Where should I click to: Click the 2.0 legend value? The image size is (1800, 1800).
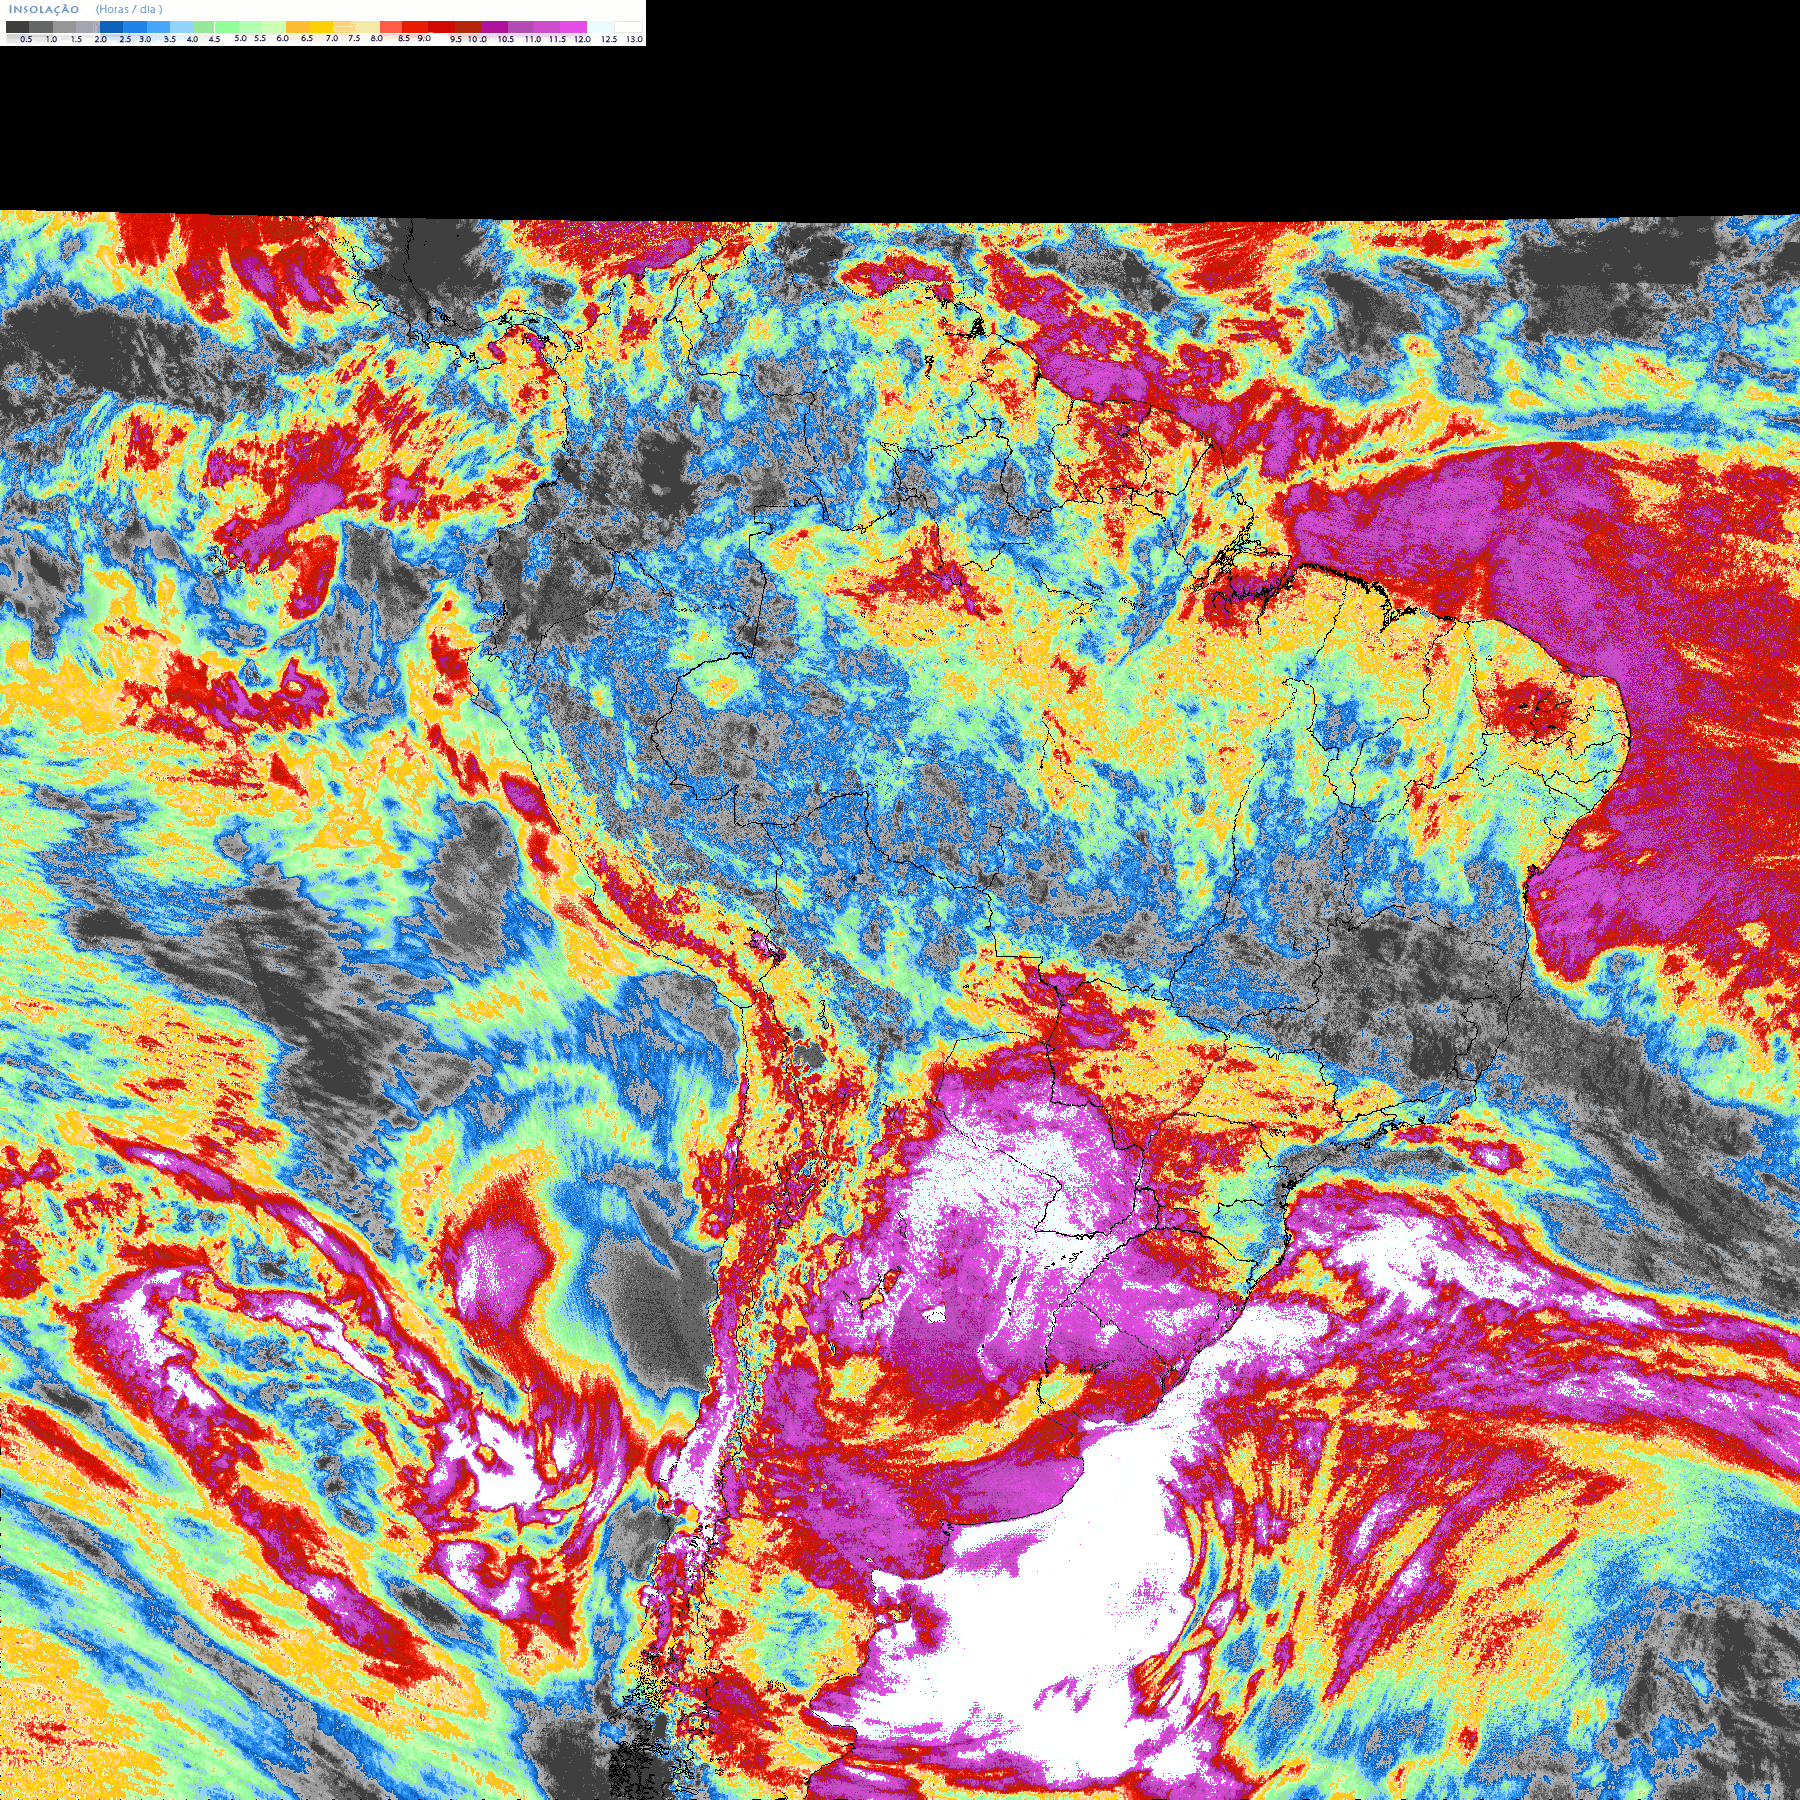coord(100,39)
